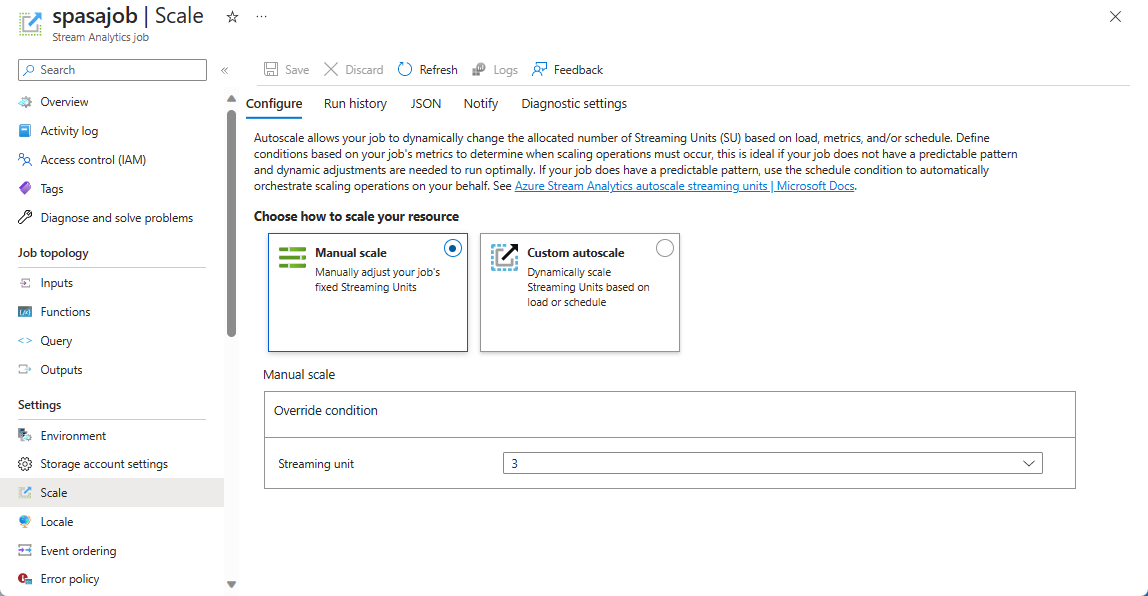
Task: Click the Inputs icon under Job topology
Action: (25, 283)
